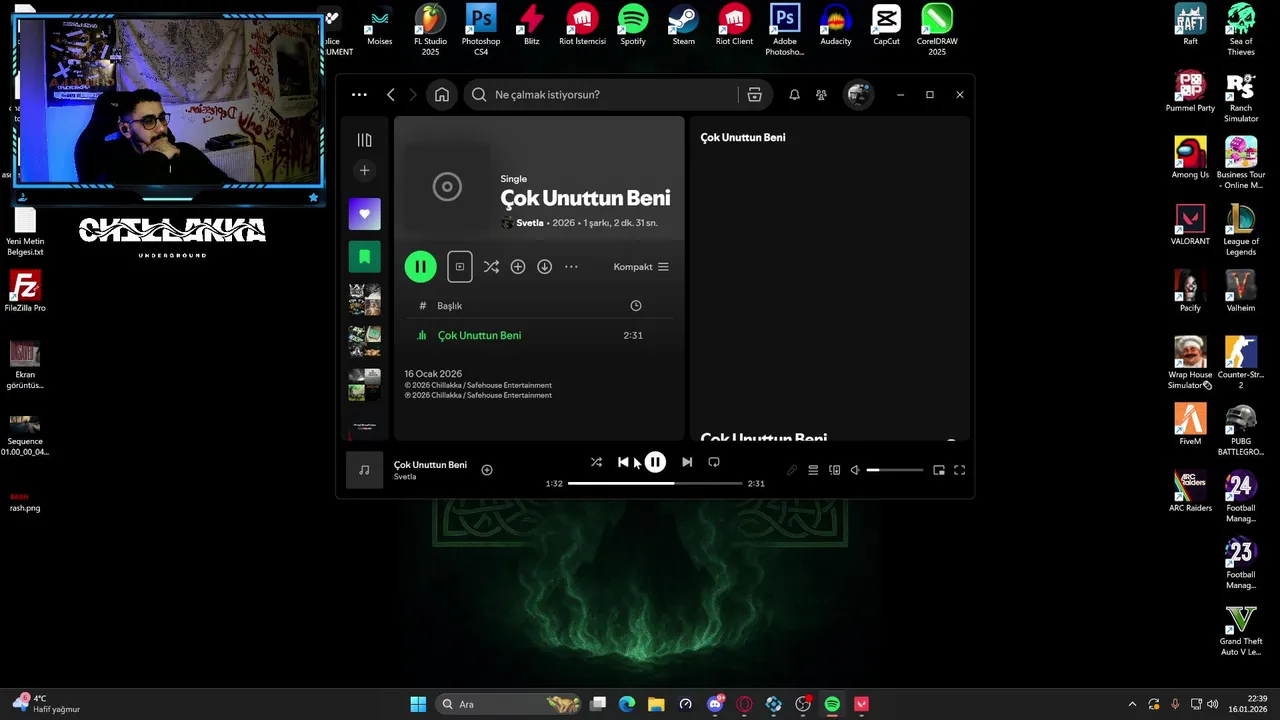Image resolution: width=1280 pixels, height=720 pixels.
Task: Open FL Studio 2025 desktop shortcut
Action: 430,30
